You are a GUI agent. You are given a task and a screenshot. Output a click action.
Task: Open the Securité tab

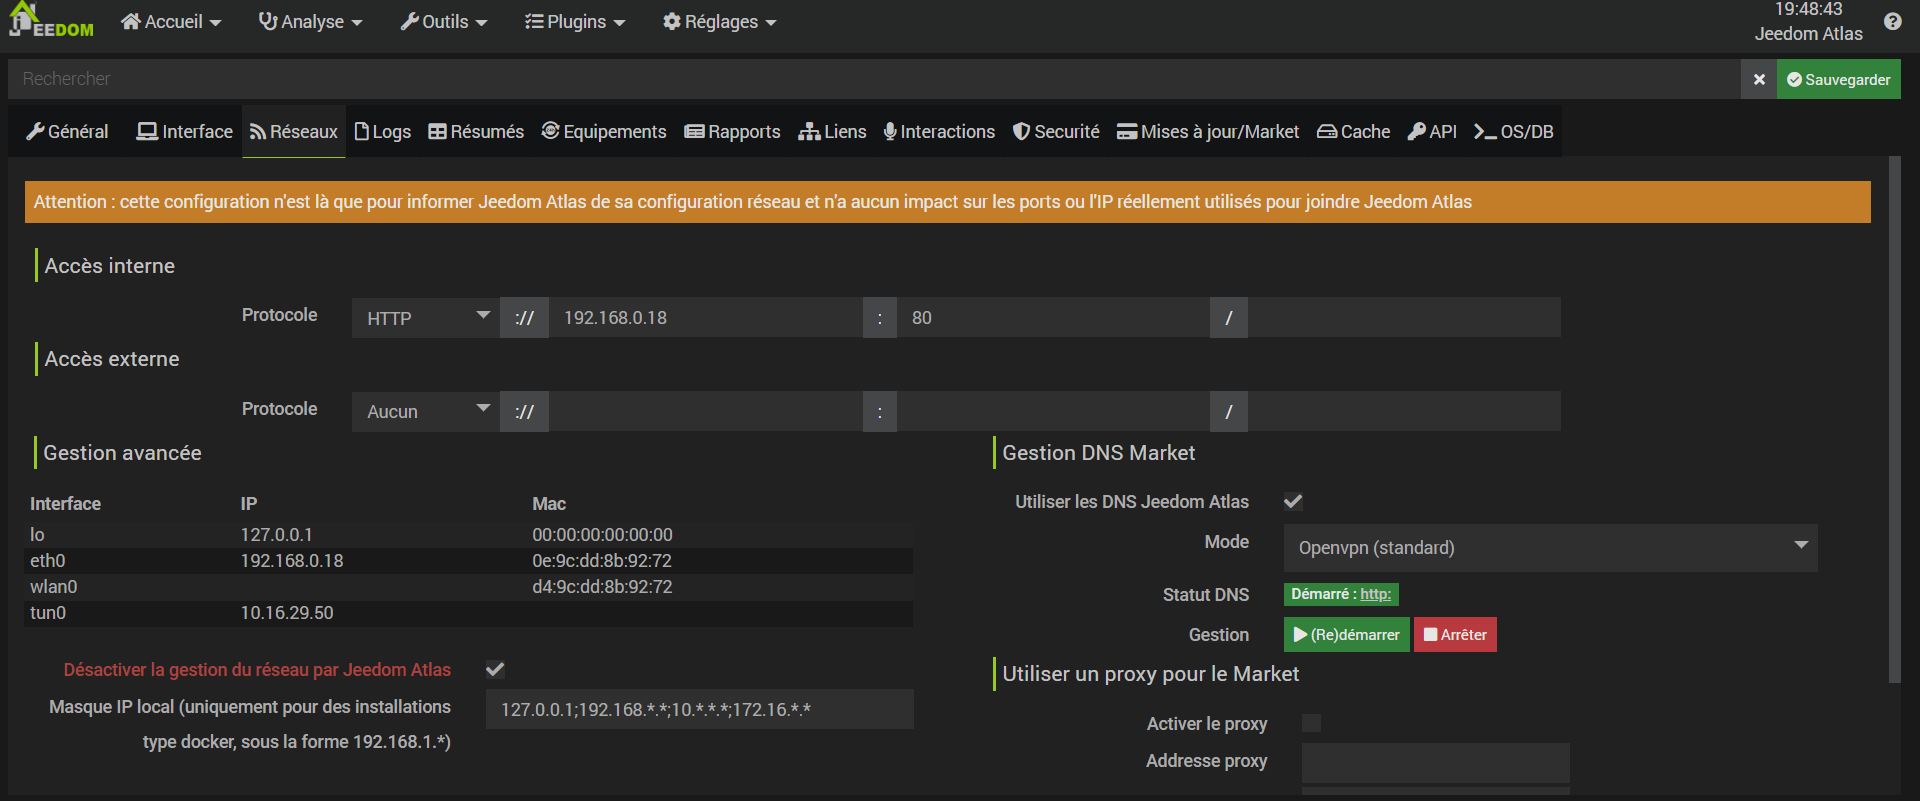[1056, 131]
